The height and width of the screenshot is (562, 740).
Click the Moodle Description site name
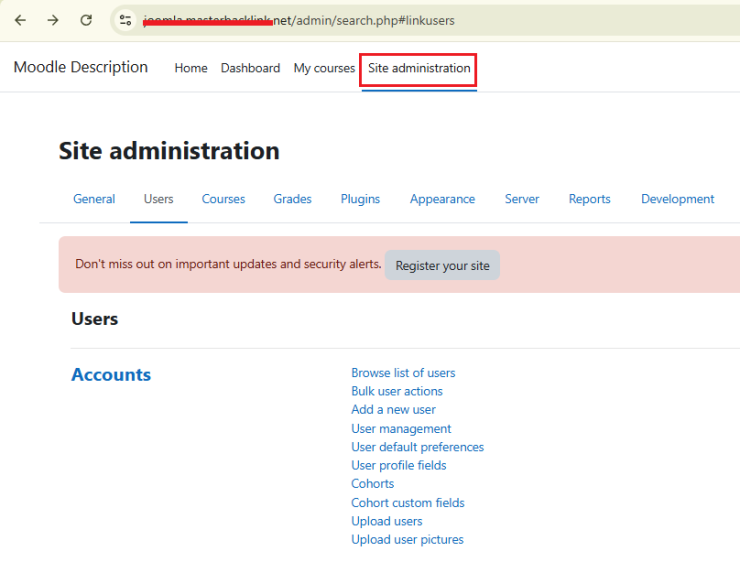click(x=81, y=67)
